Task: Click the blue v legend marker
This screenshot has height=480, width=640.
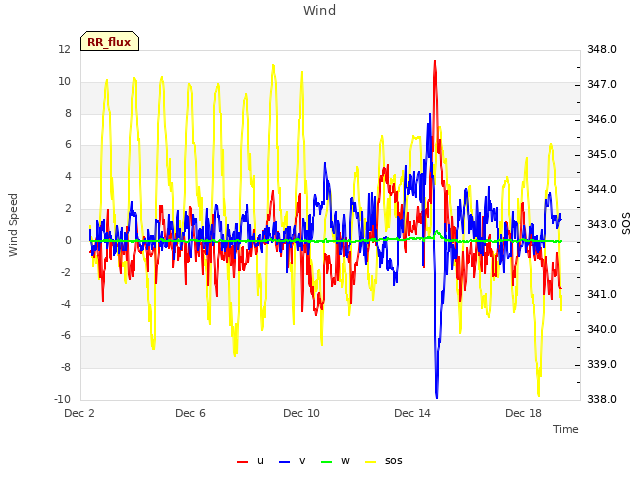Action: [x=284, y=462]
